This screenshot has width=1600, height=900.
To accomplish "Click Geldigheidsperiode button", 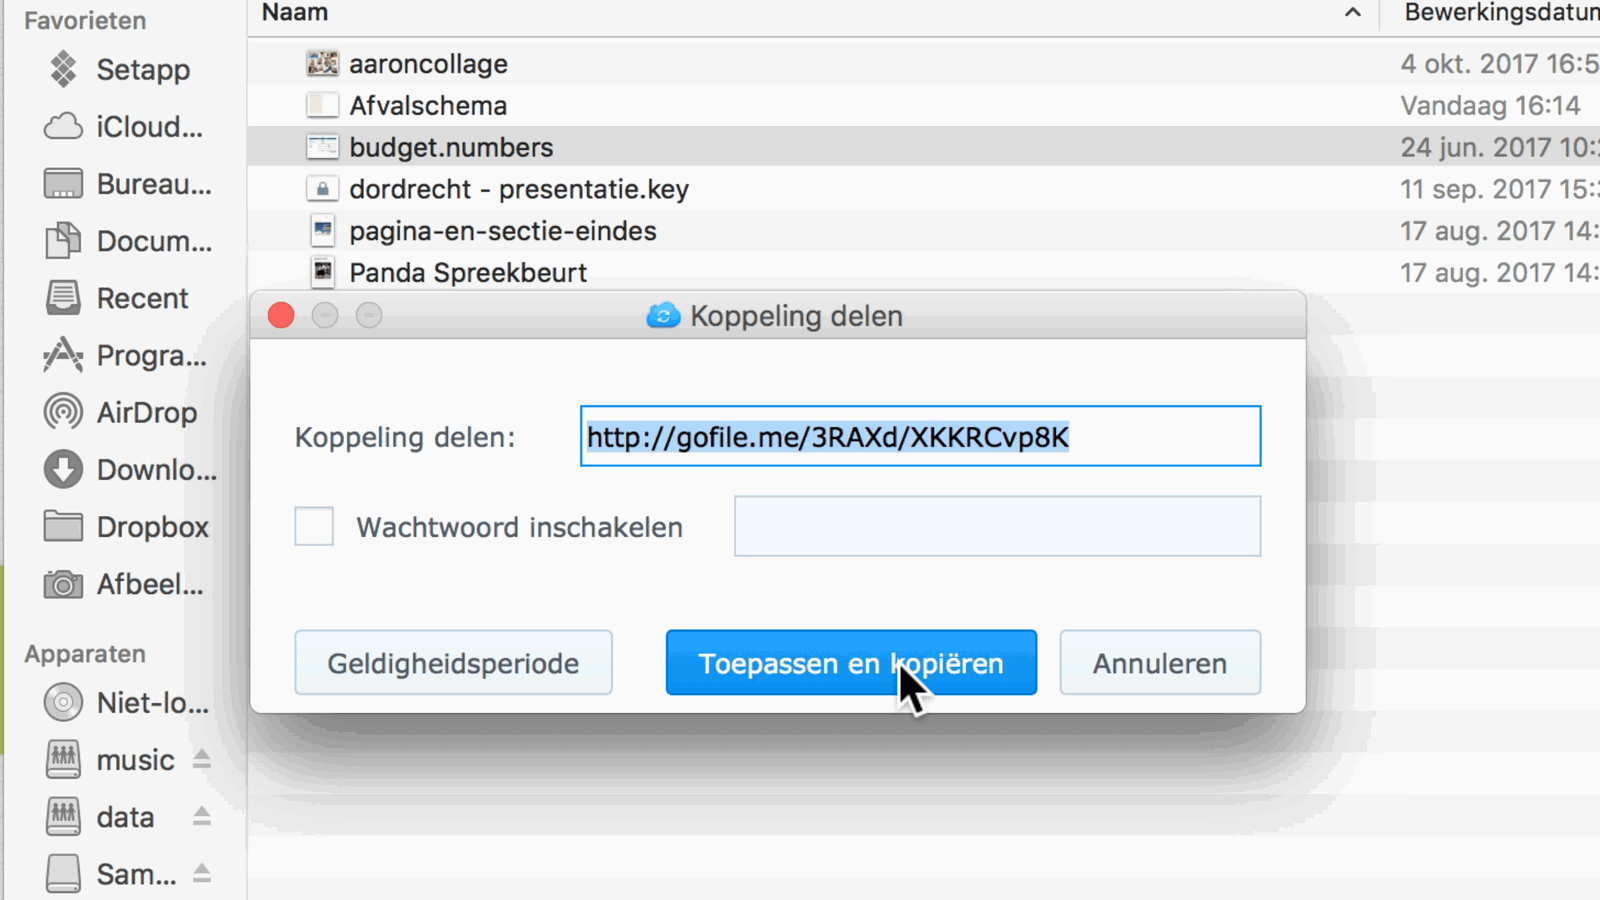I will click(x=453, y=662).
